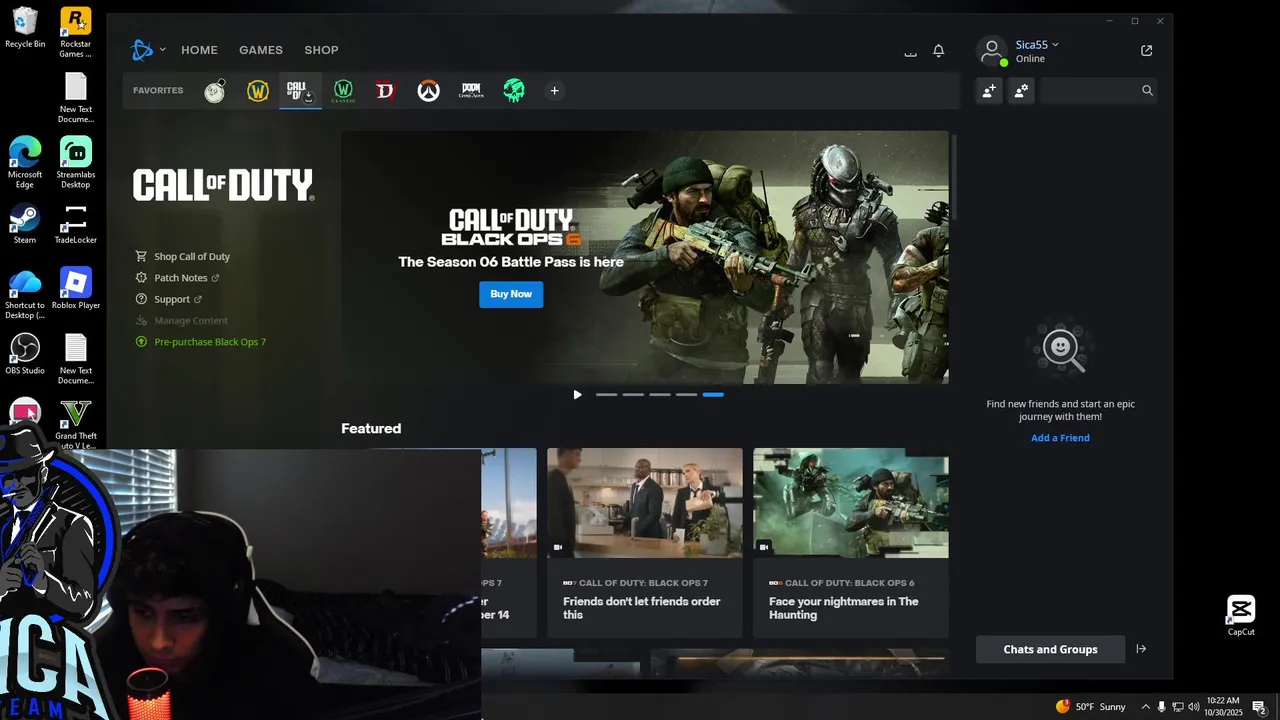
Task: Go to the HOME tab
Action: [x=199, y=50]
